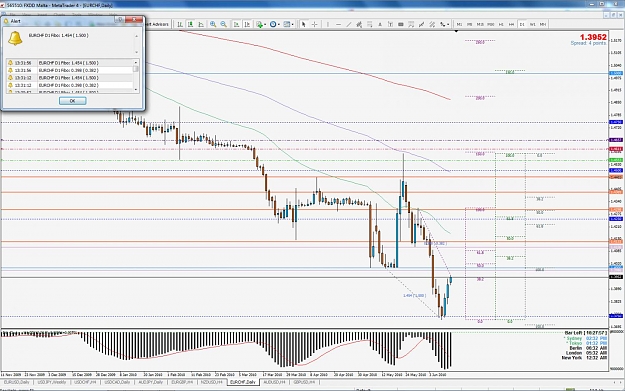Screen dimensions: 625x391
Task: Select 13:31:12 alert row showing 1.454
Action: [x=69, y=78]
